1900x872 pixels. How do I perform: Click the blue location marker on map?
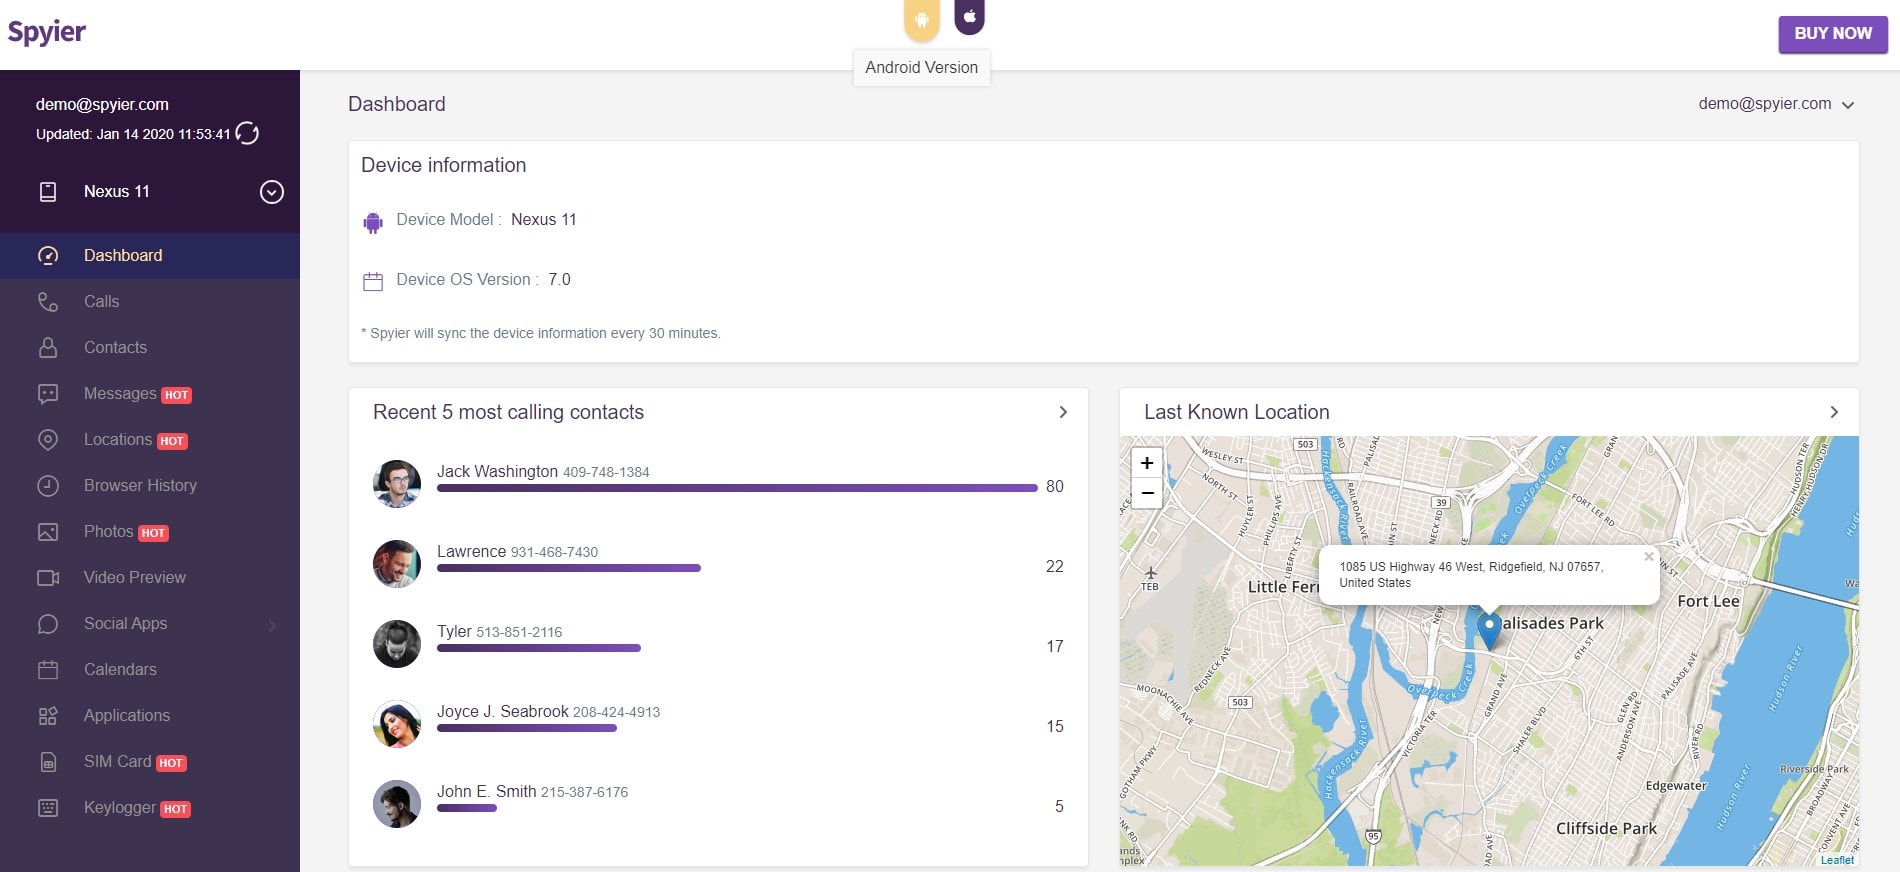tap(1489, 630)
